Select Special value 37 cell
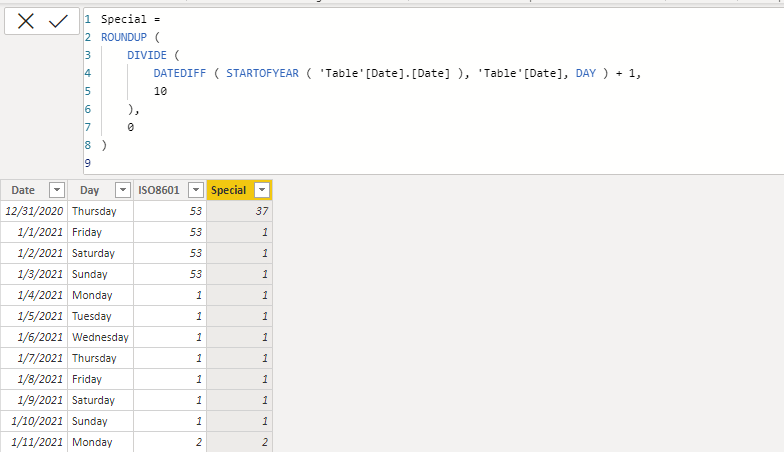This screenshot has width=784, height=452. 240,211
